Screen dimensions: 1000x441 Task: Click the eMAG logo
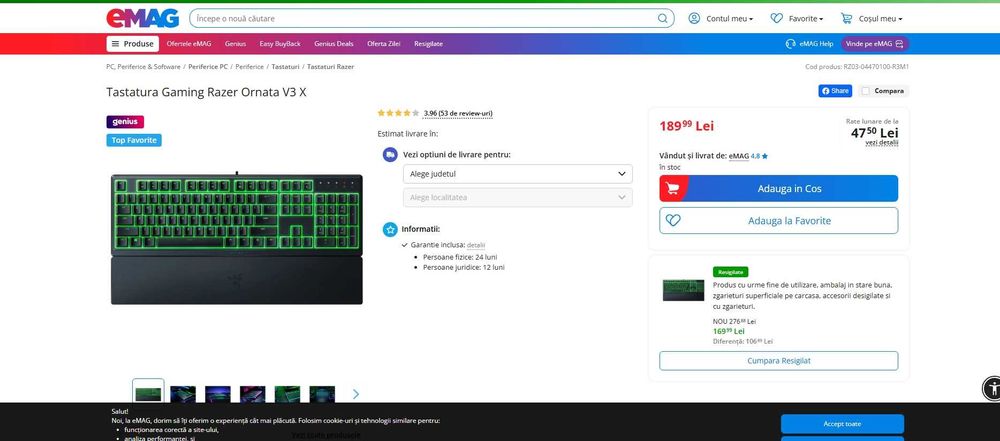[x=142, y=18]
